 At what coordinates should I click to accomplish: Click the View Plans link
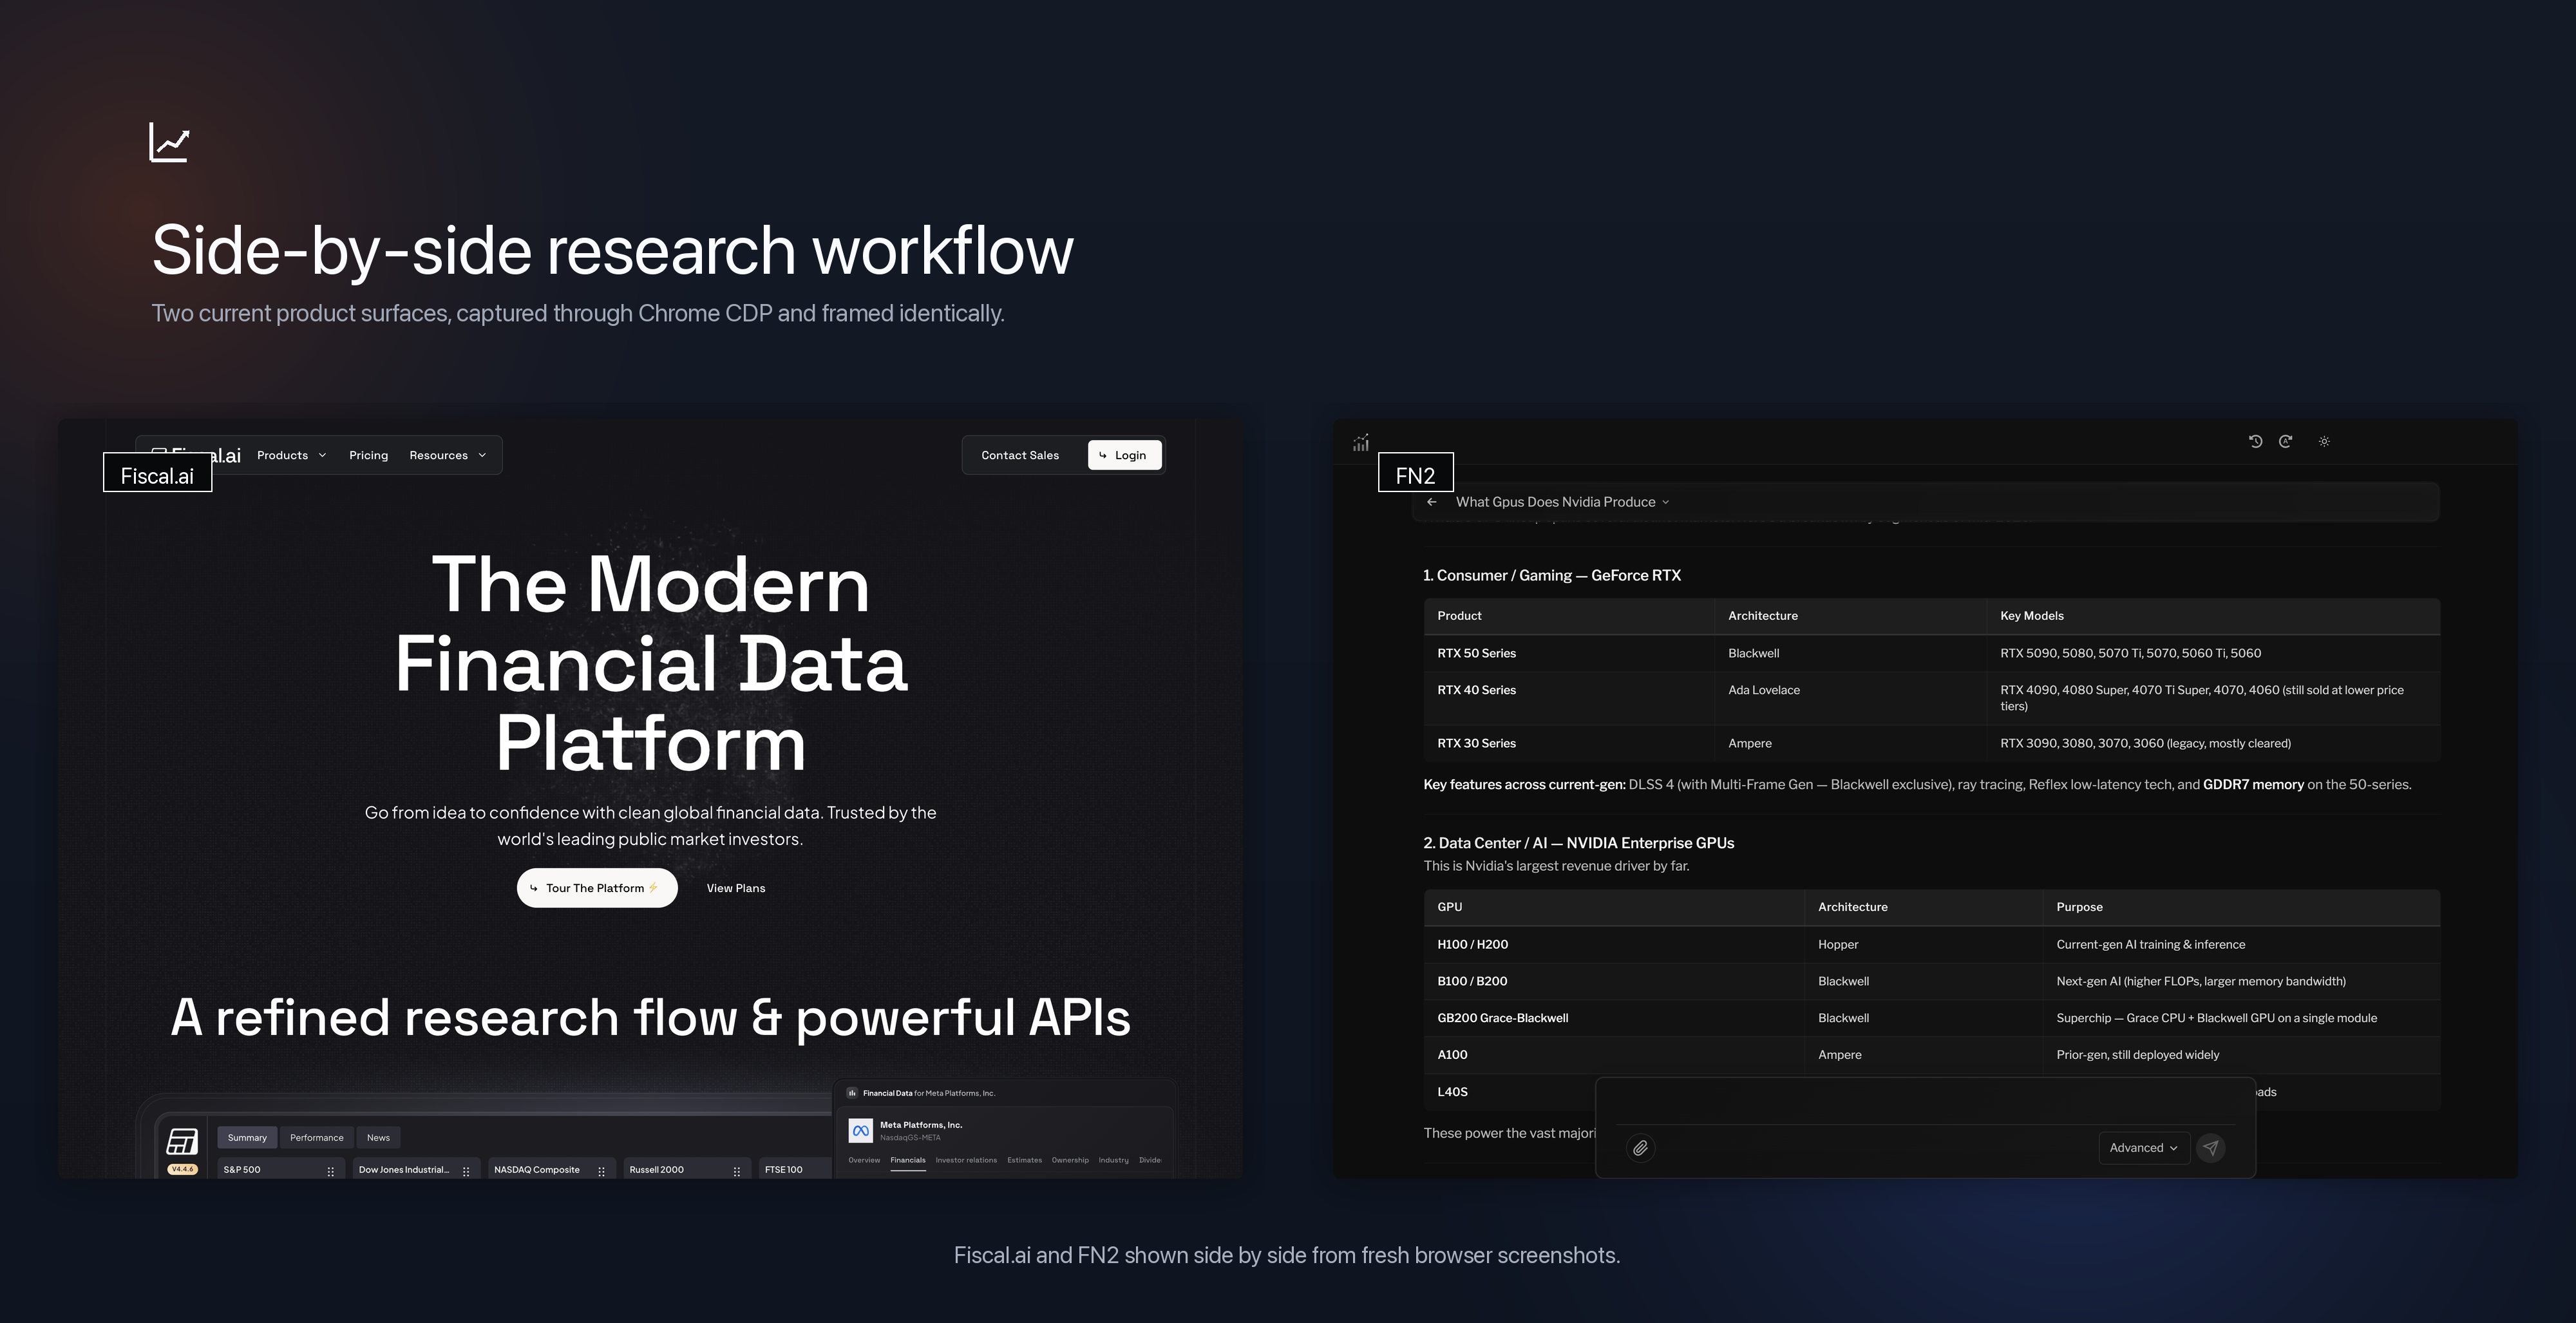[x=736, y=888]
